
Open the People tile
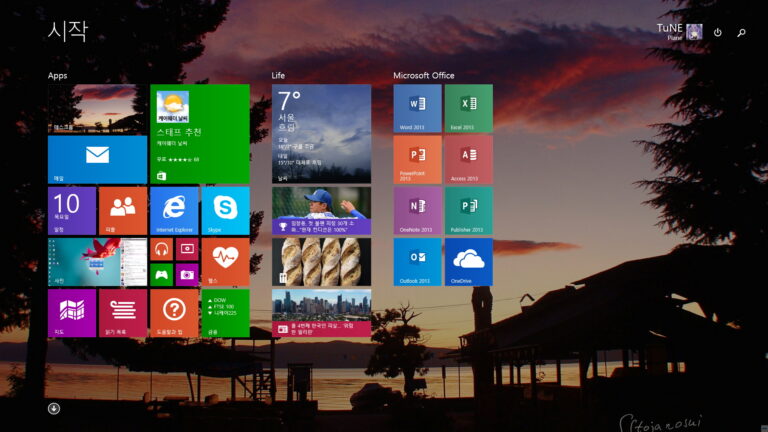tap(123, 211)
